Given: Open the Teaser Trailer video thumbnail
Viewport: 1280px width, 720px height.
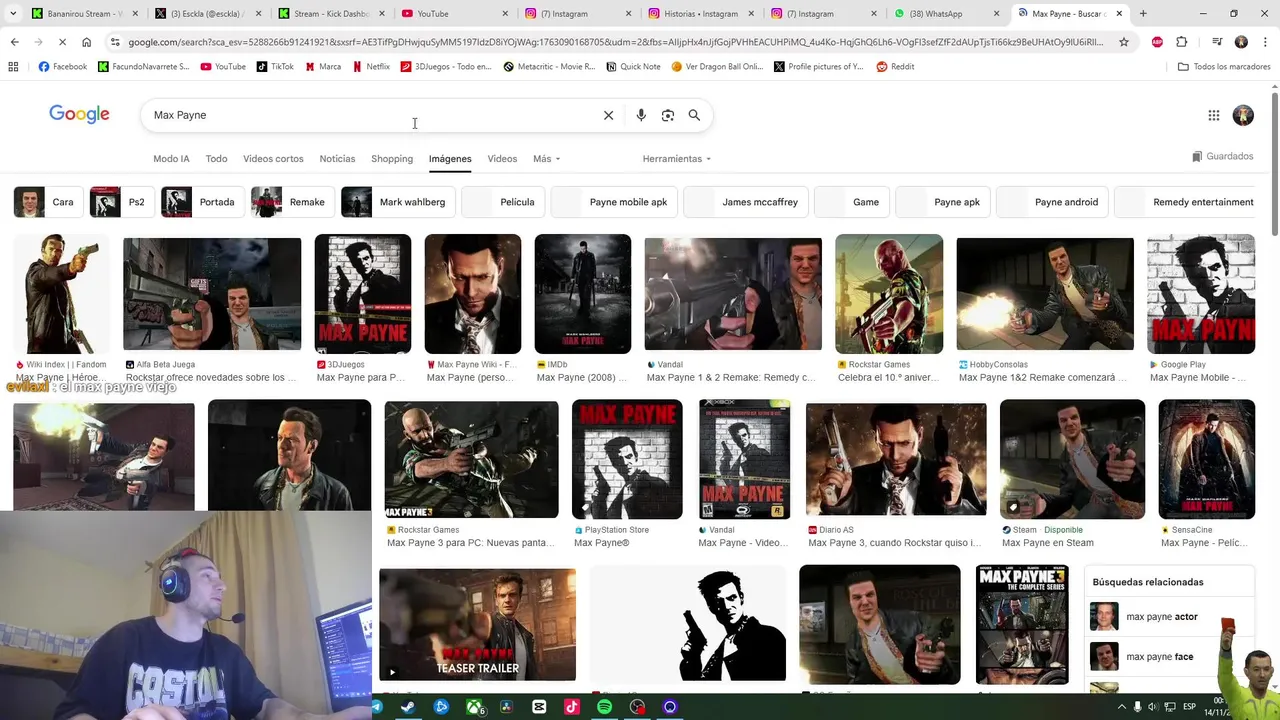Looking at the screenshot, I should click(x=477, y=625).
